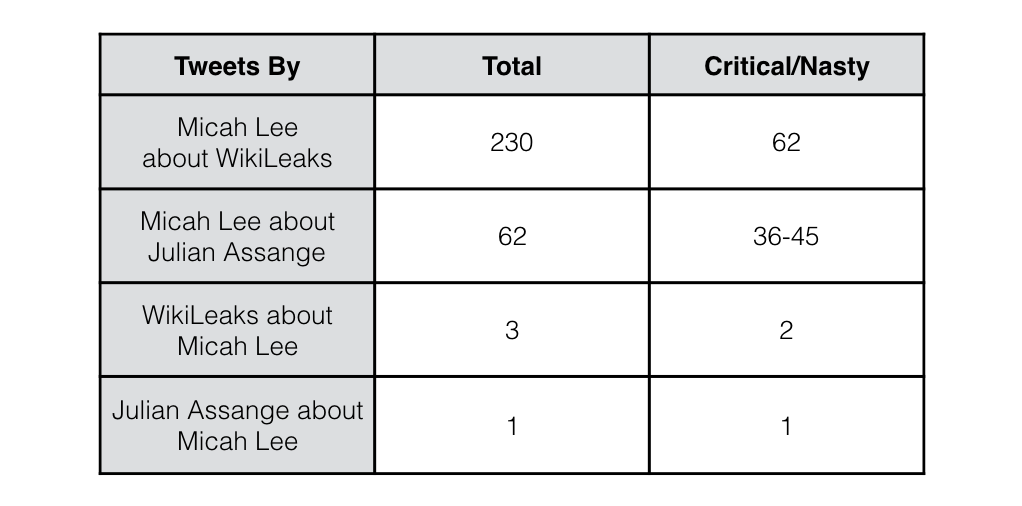Click Micah Lee text in the bottom row
The image size is (1022, 506).
tap(237, 441)
